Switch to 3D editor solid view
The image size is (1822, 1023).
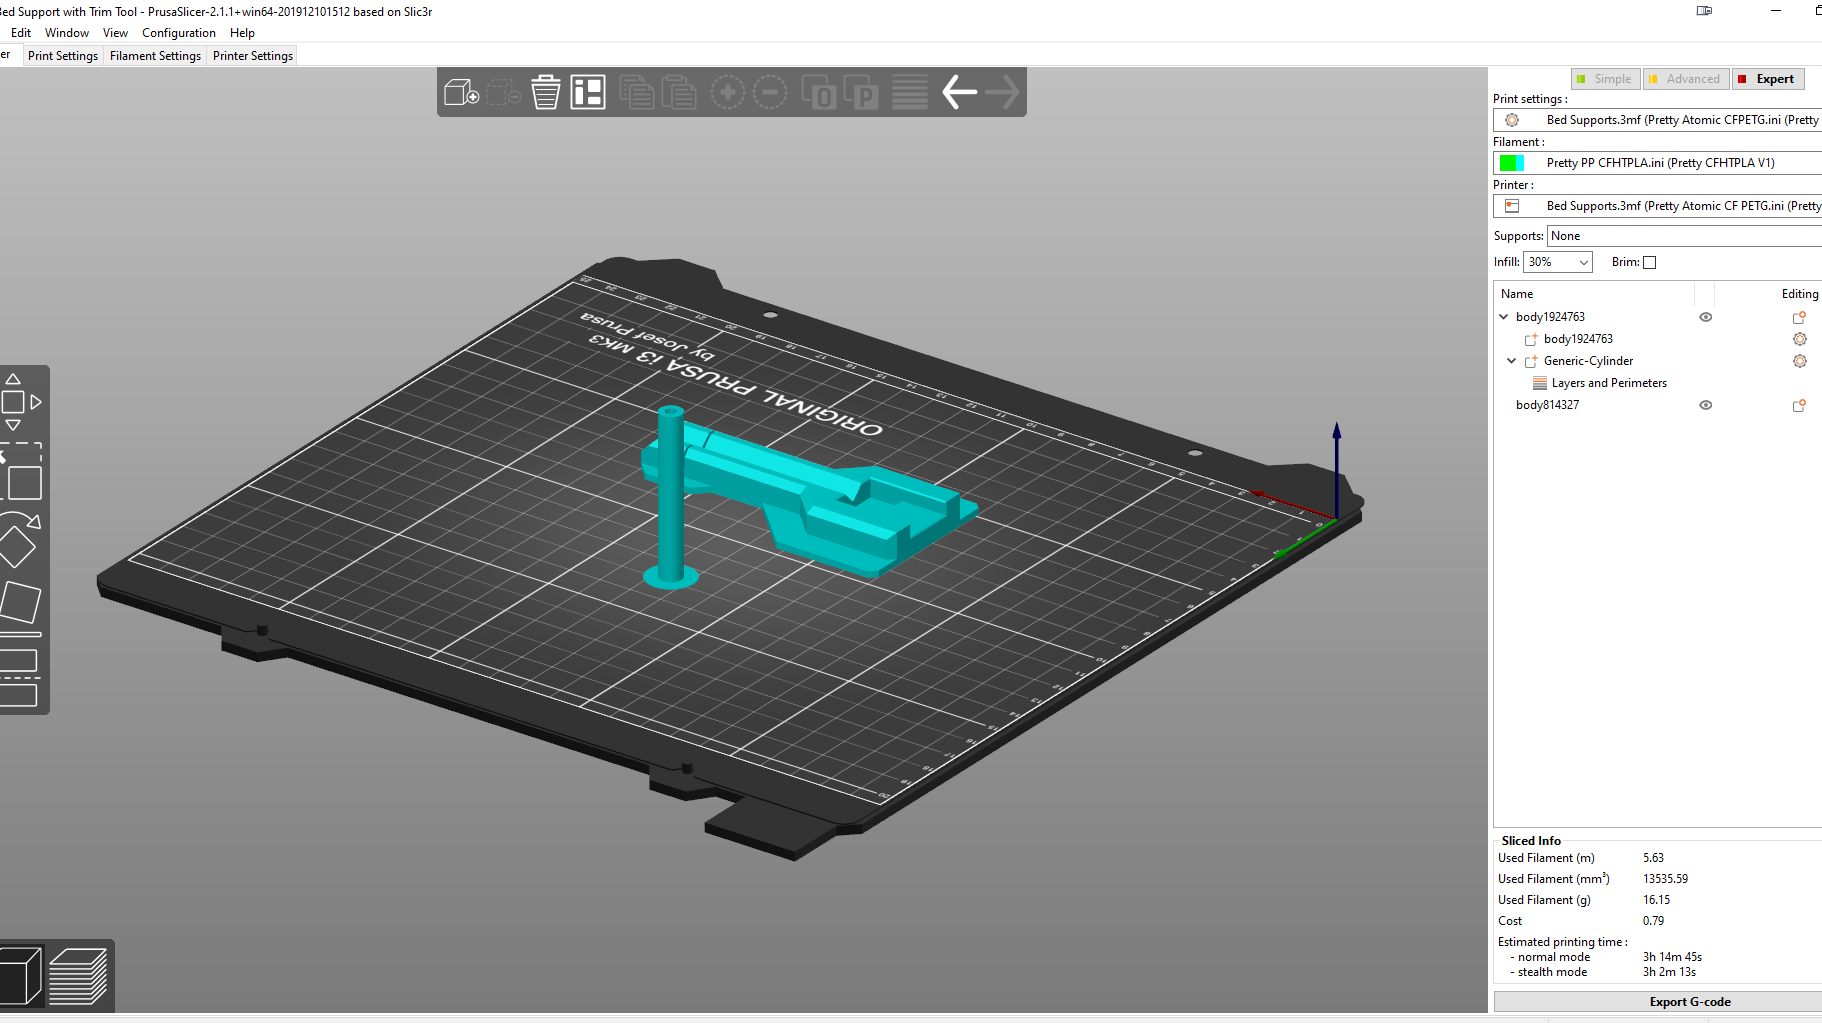[20, 976]
